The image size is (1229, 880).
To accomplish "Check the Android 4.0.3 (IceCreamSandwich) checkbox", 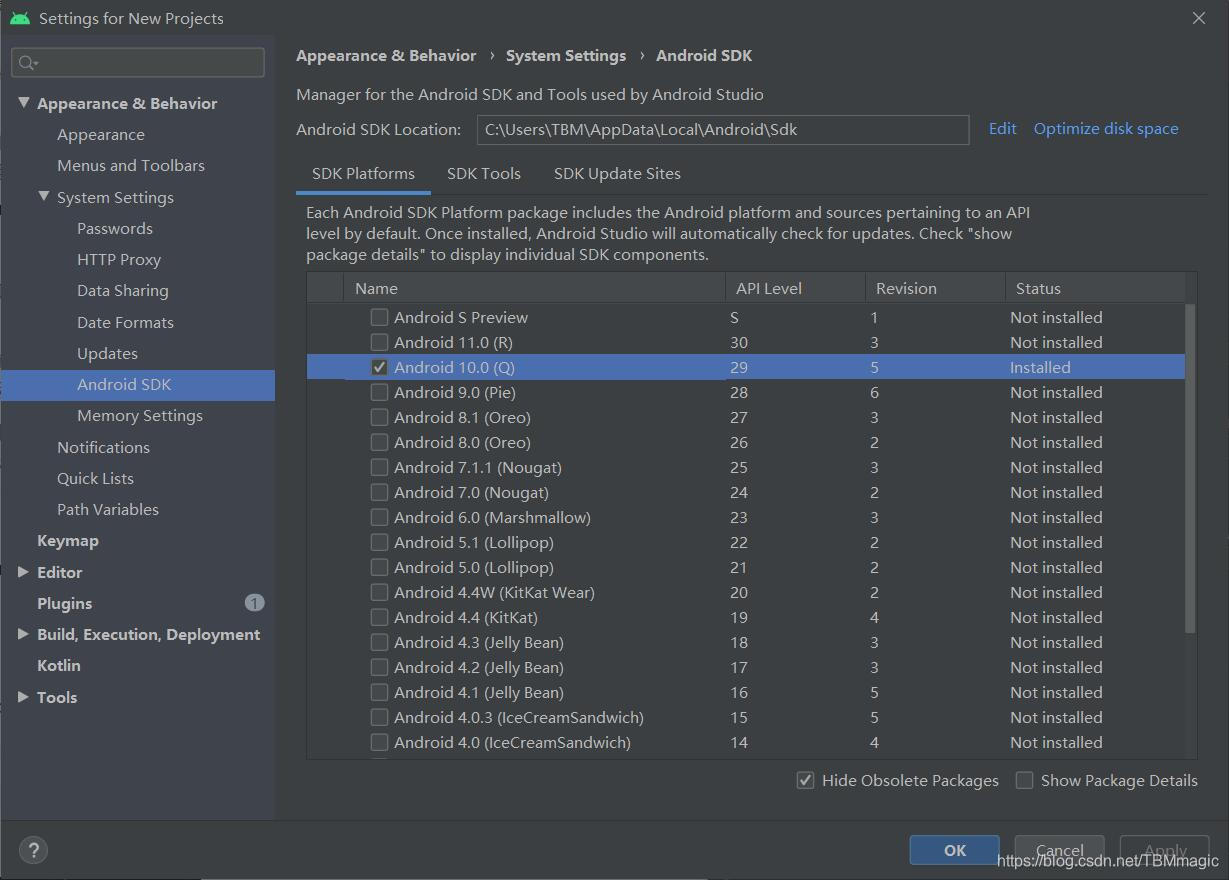I will (379, 717).
